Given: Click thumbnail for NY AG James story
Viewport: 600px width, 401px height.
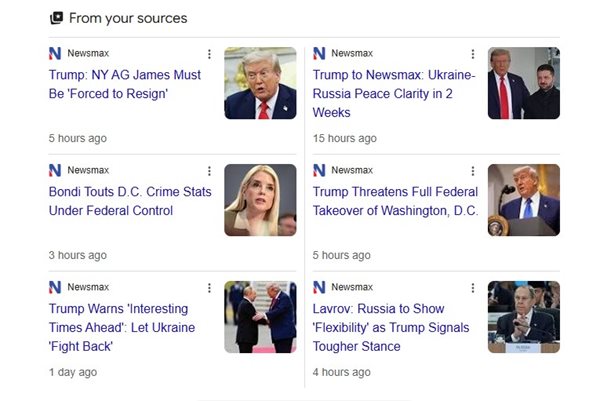Looking at the screenshot, I should 260,83.
